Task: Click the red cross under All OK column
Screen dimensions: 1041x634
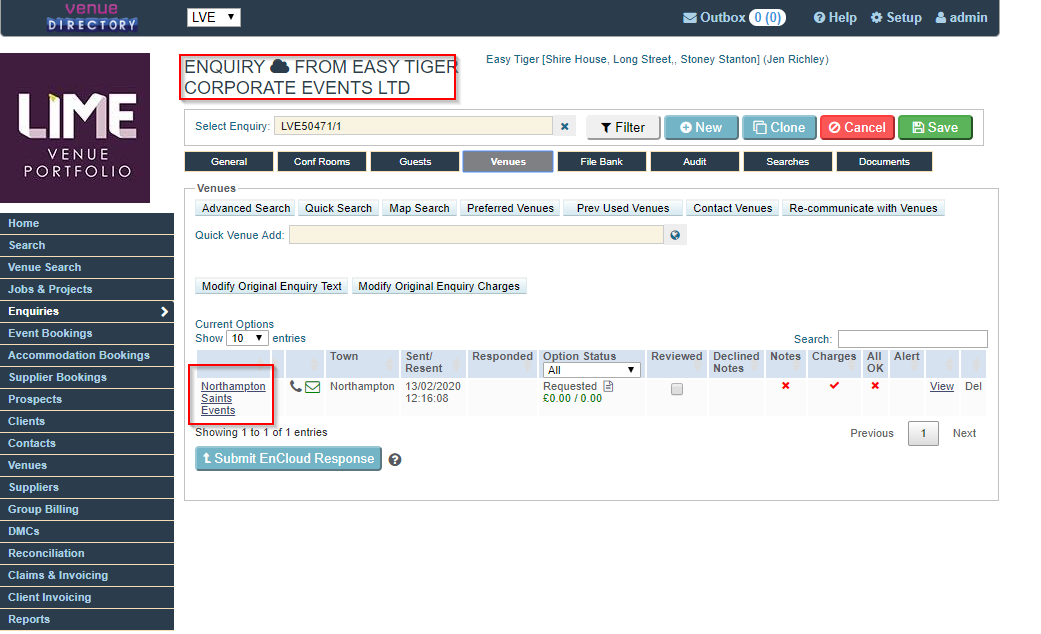Action: click(875, 386)
